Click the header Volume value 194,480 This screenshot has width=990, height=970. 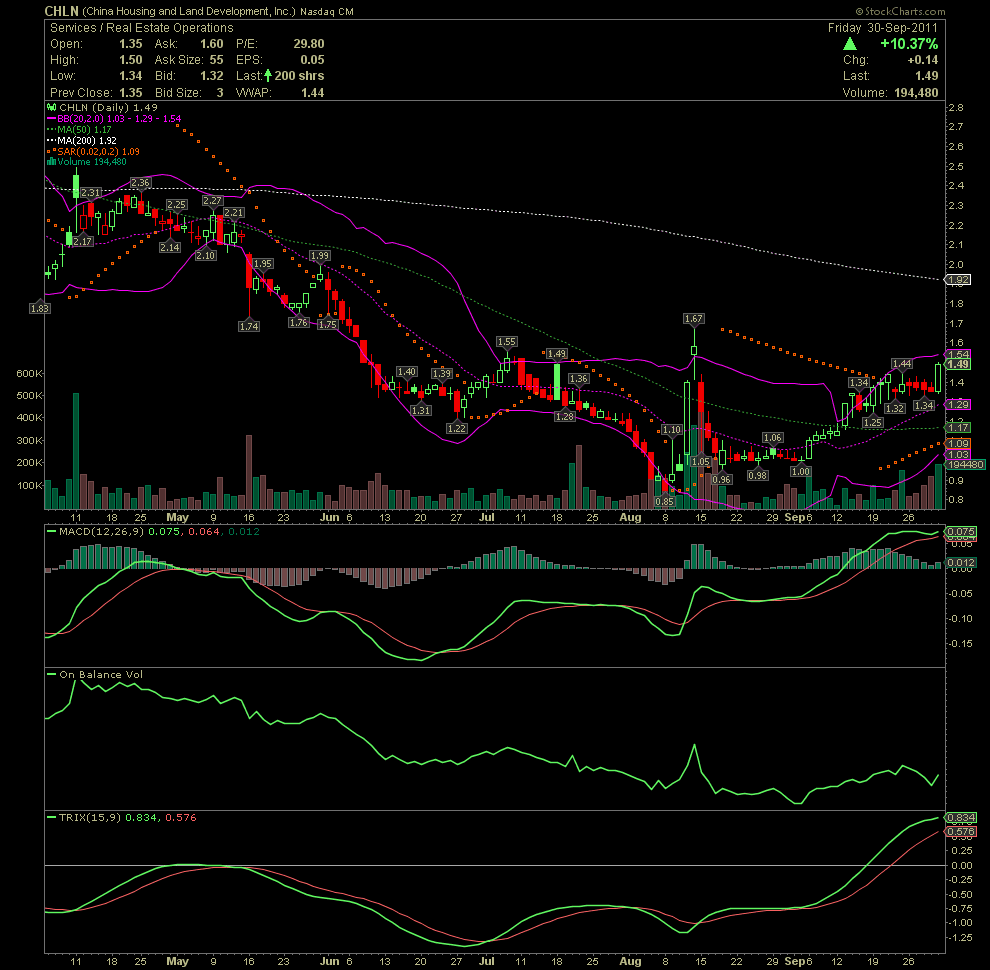[x=916, y=93]
